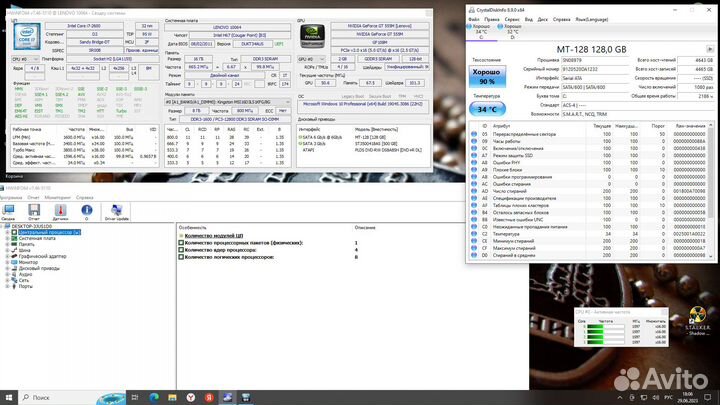Open the CPU #0 selector dropdown

coord(26,59)
